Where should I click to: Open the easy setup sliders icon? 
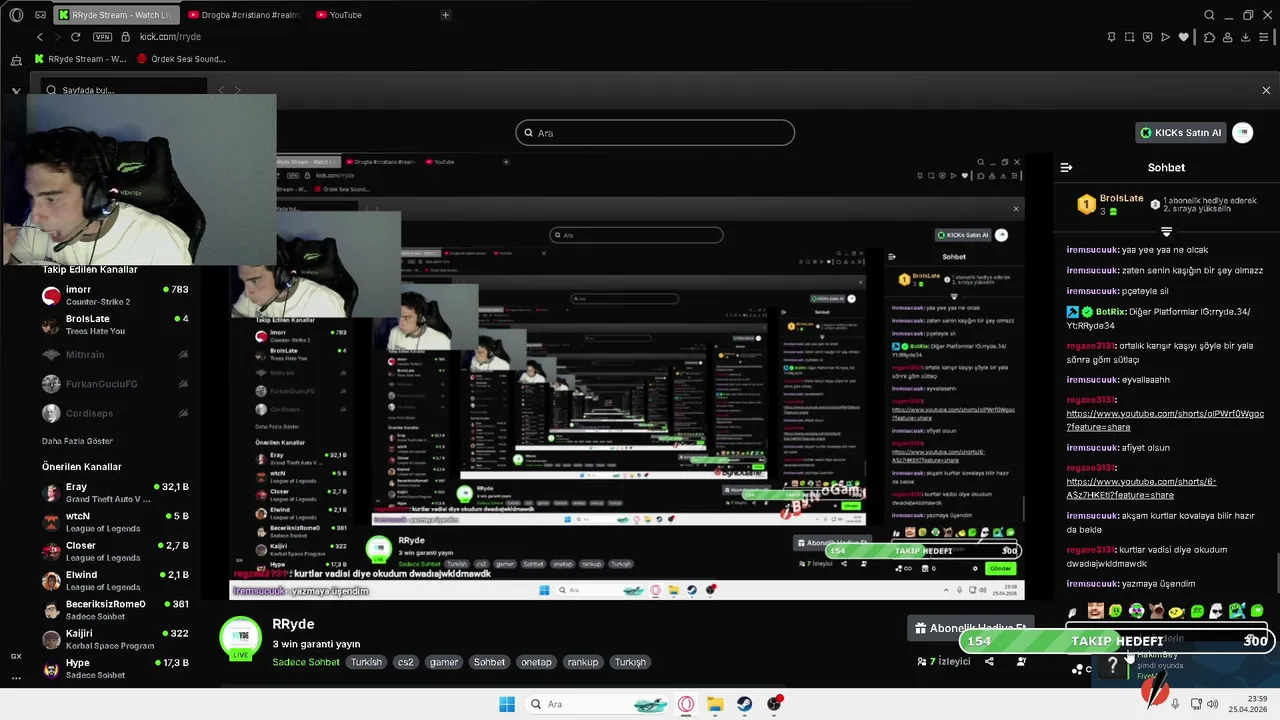tap(1265, 37)
